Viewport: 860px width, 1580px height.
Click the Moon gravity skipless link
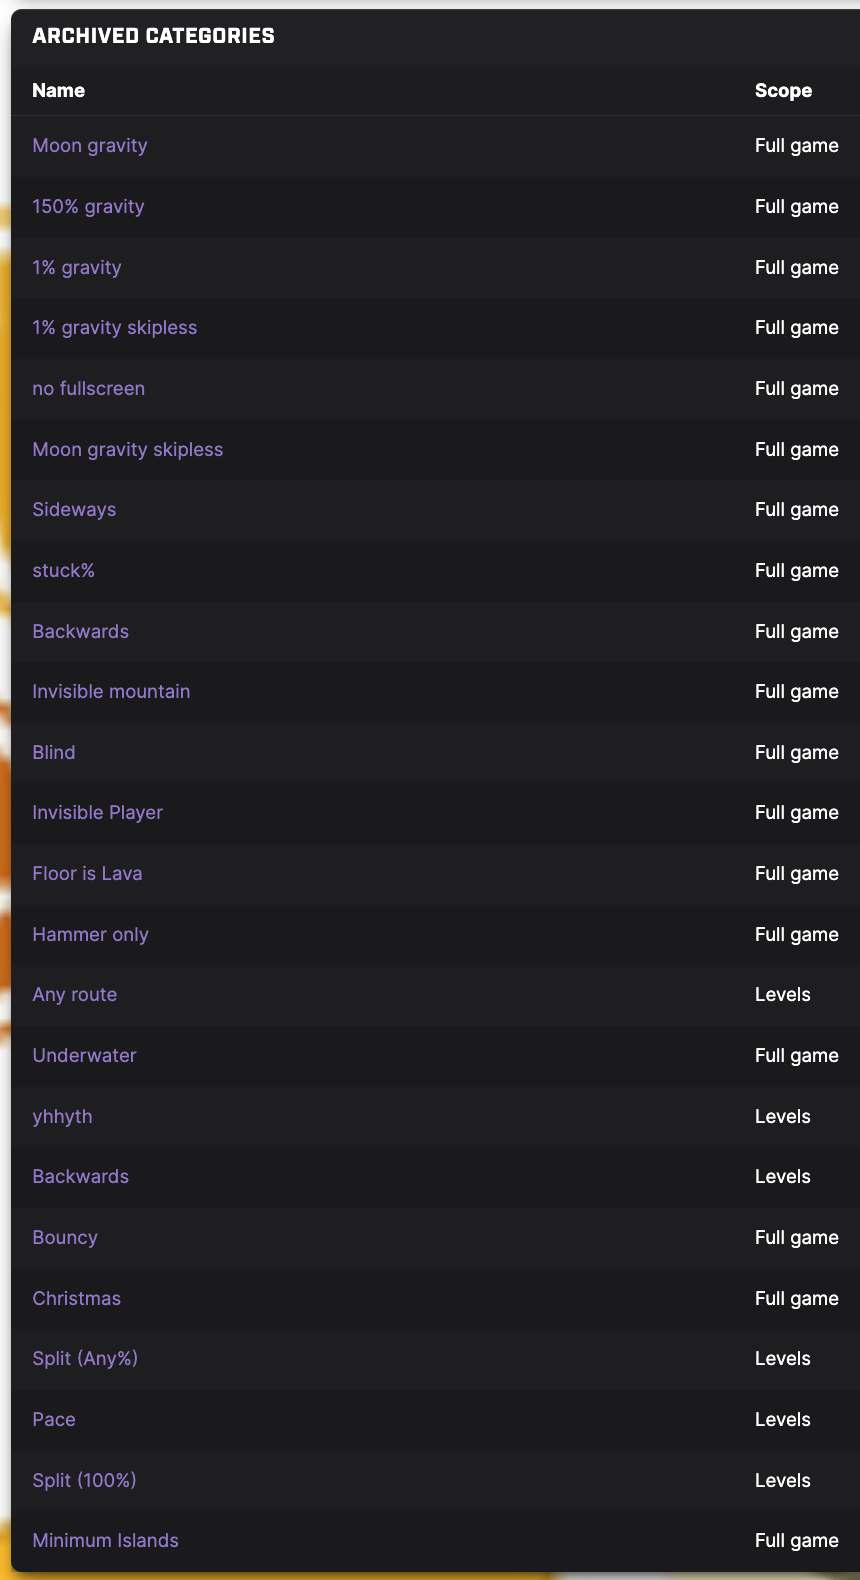click(x=128, y=450)
